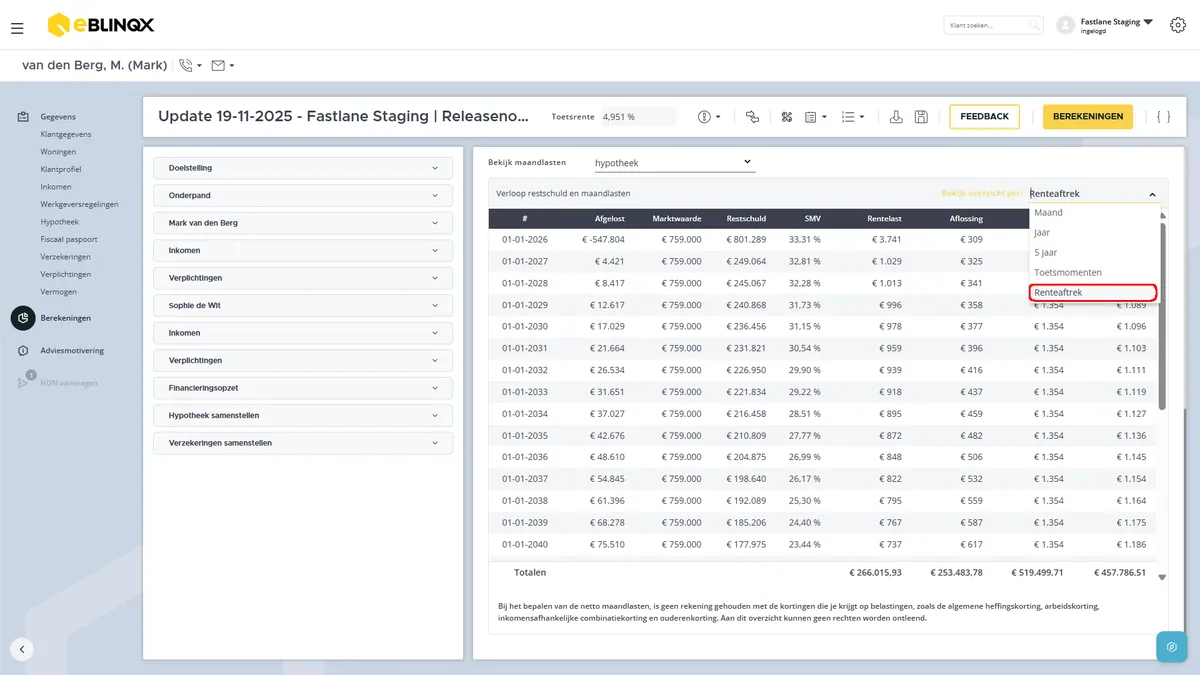
Task: Open Klantgegevens in the sidebar
Action: (x=66, y=134)
